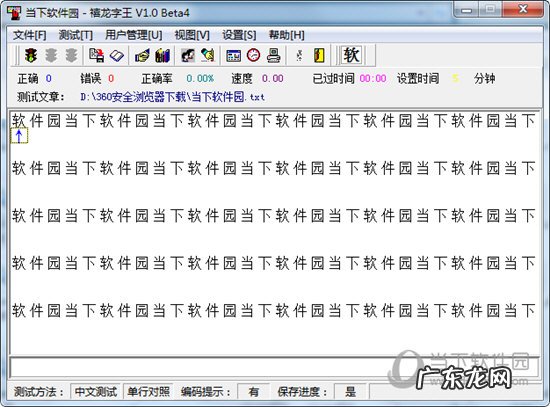Click the greyed traffic light next to document icon

pos(71,55)
